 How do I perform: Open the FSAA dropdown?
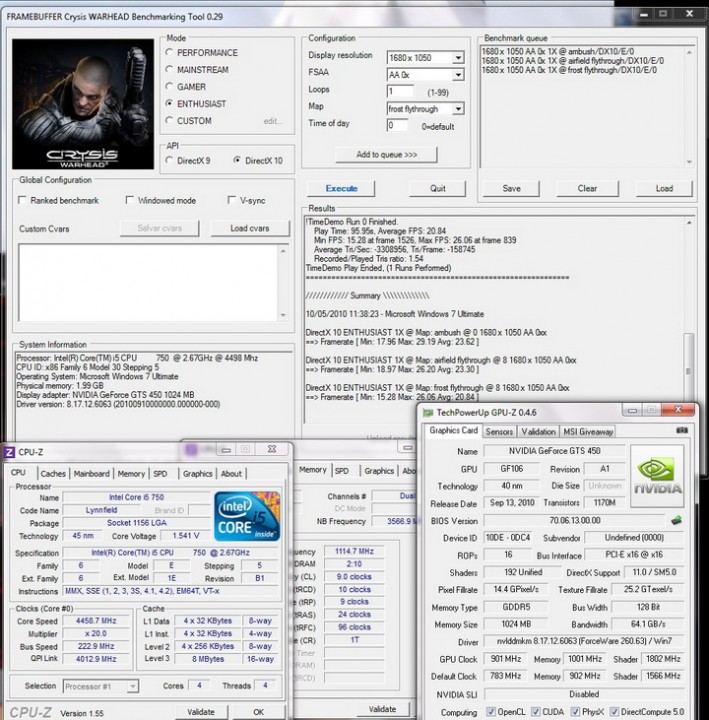pos(458,74)
